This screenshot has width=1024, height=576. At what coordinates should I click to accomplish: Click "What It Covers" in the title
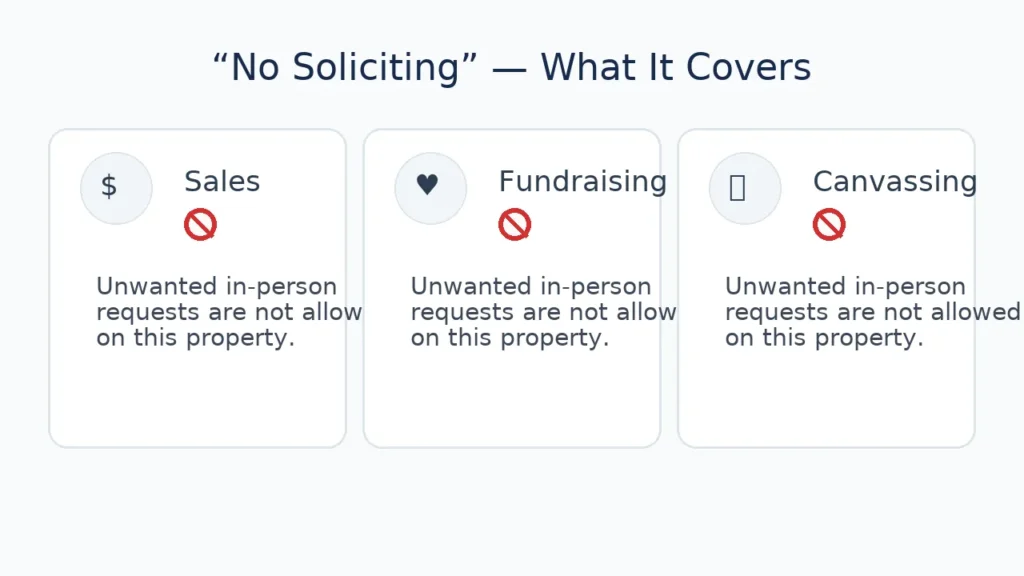[676, 68]
